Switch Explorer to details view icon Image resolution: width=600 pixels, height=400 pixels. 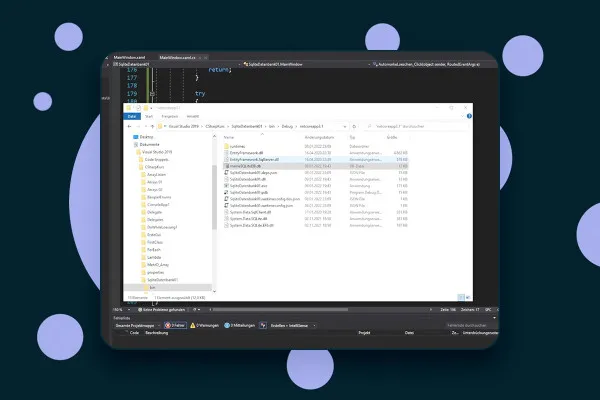point(461,297)
